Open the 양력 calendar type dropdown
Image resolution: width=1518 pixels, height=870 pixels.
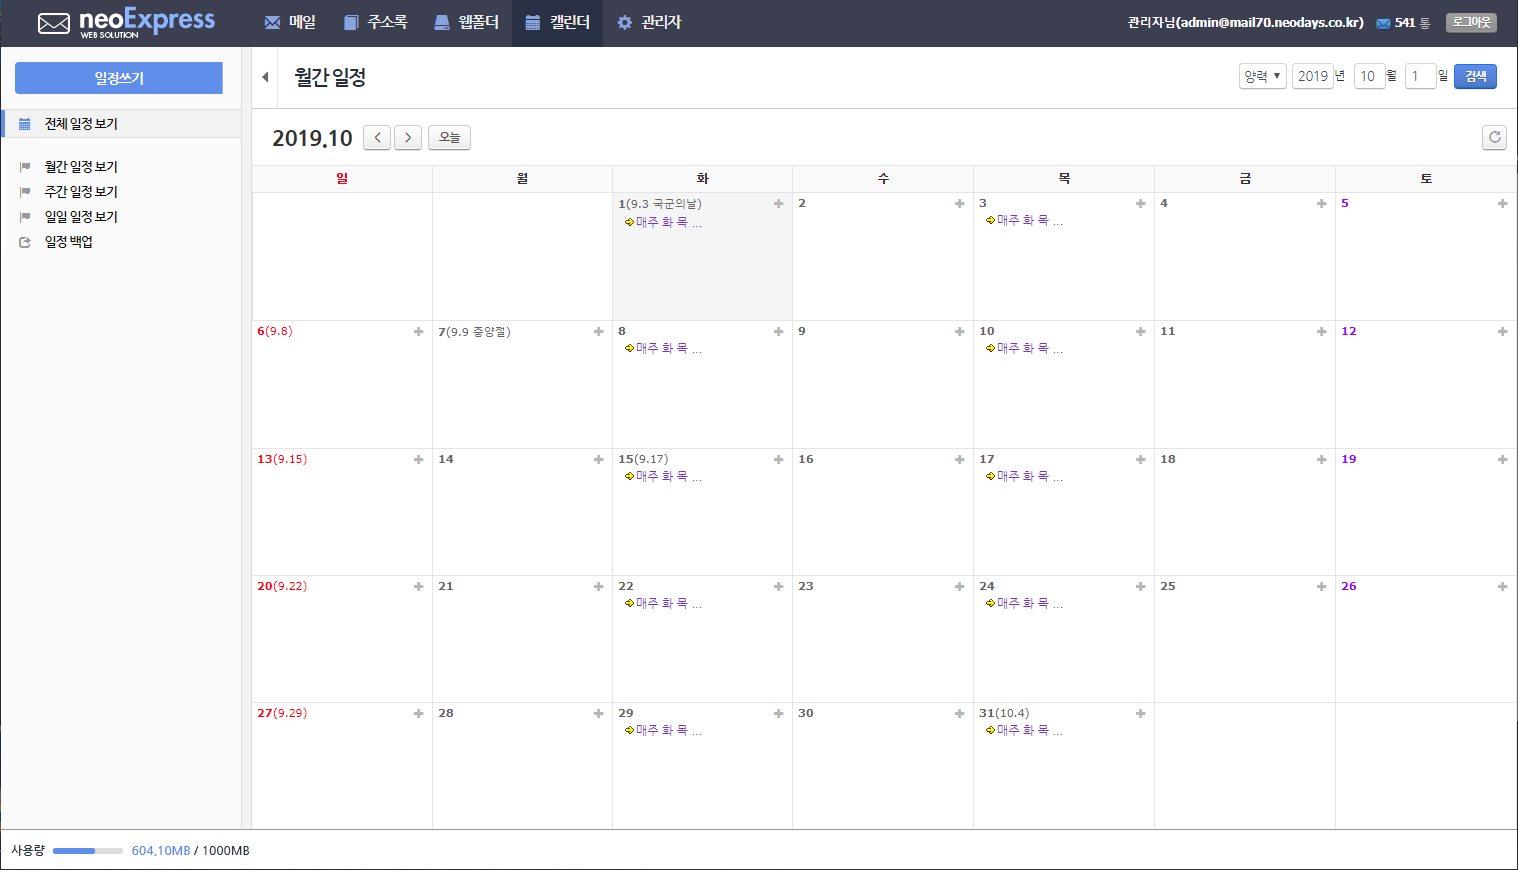[x=1263, y=76]
